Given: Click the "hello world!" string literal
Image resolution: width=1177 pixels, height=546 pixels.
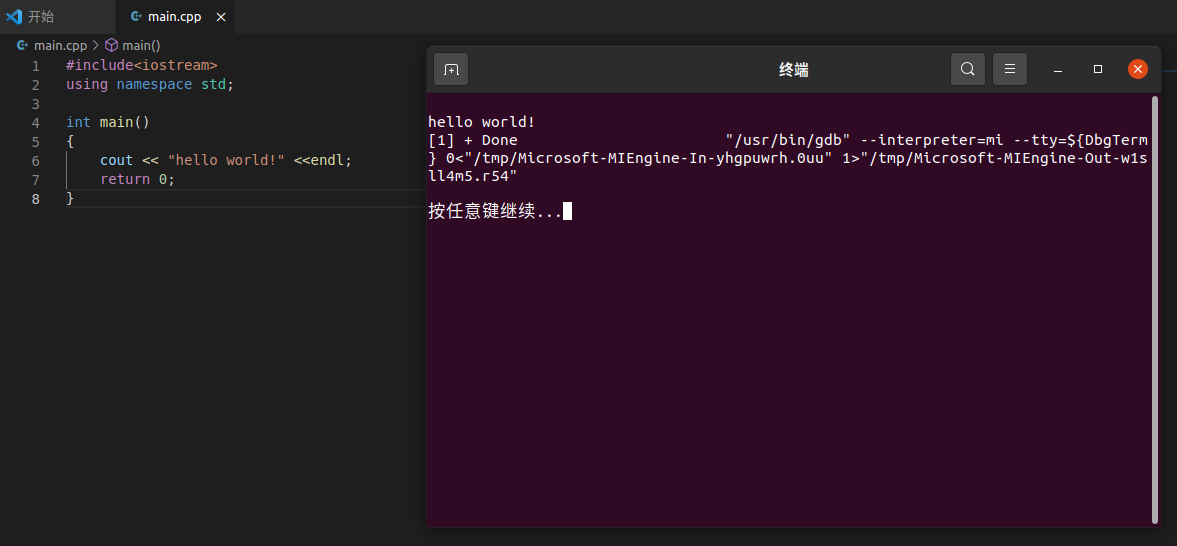Looking at the screenshot, I should coord(226,161).
